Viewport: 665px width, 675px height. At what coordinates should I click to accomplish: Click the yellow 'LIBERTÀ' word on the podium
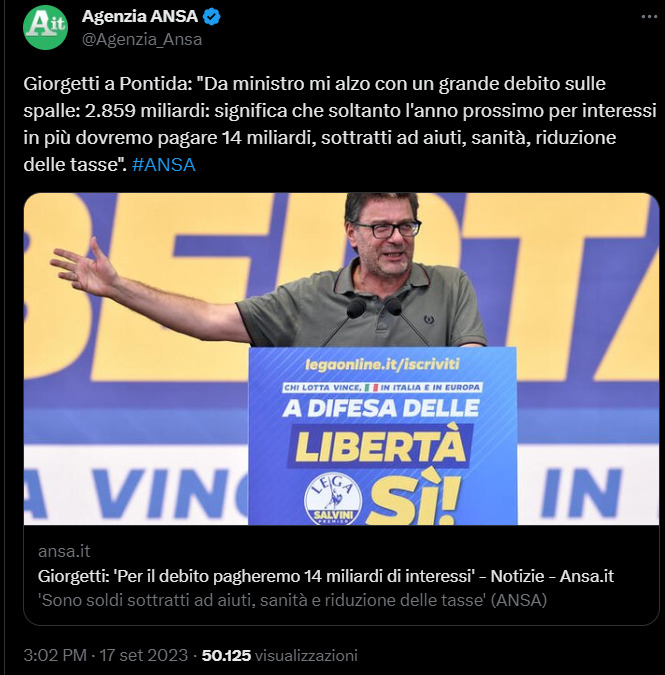[x=380, y=446]
